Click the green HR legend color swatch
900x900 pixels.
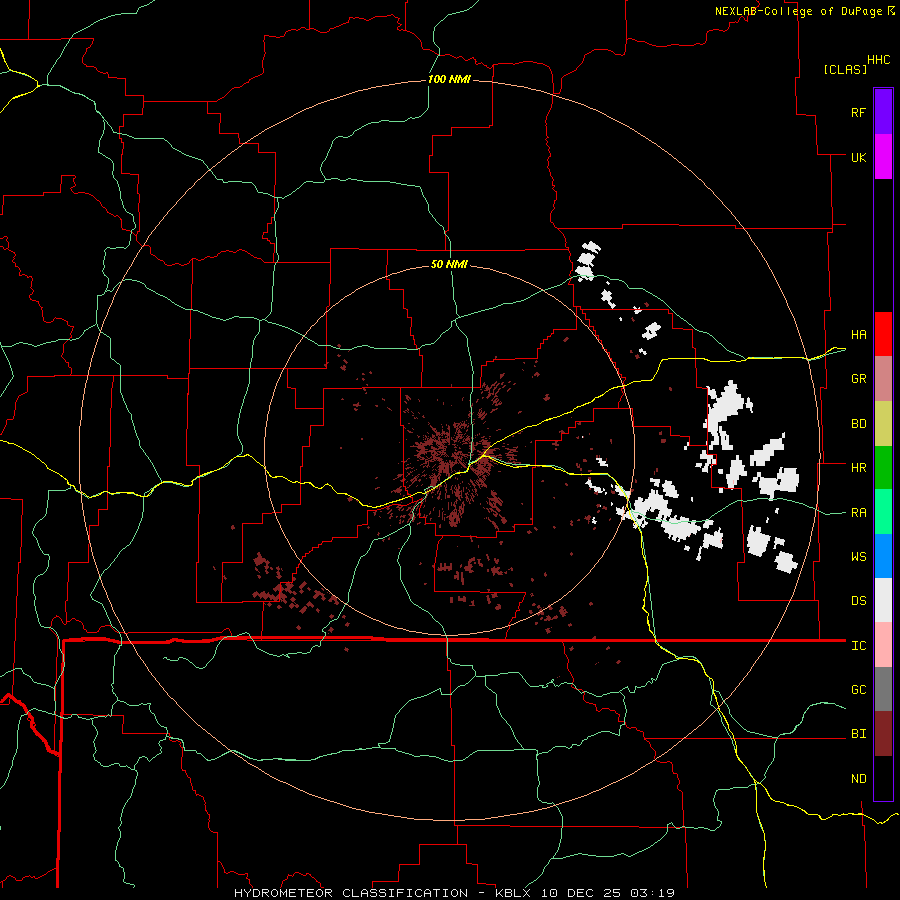pos(883,468)
